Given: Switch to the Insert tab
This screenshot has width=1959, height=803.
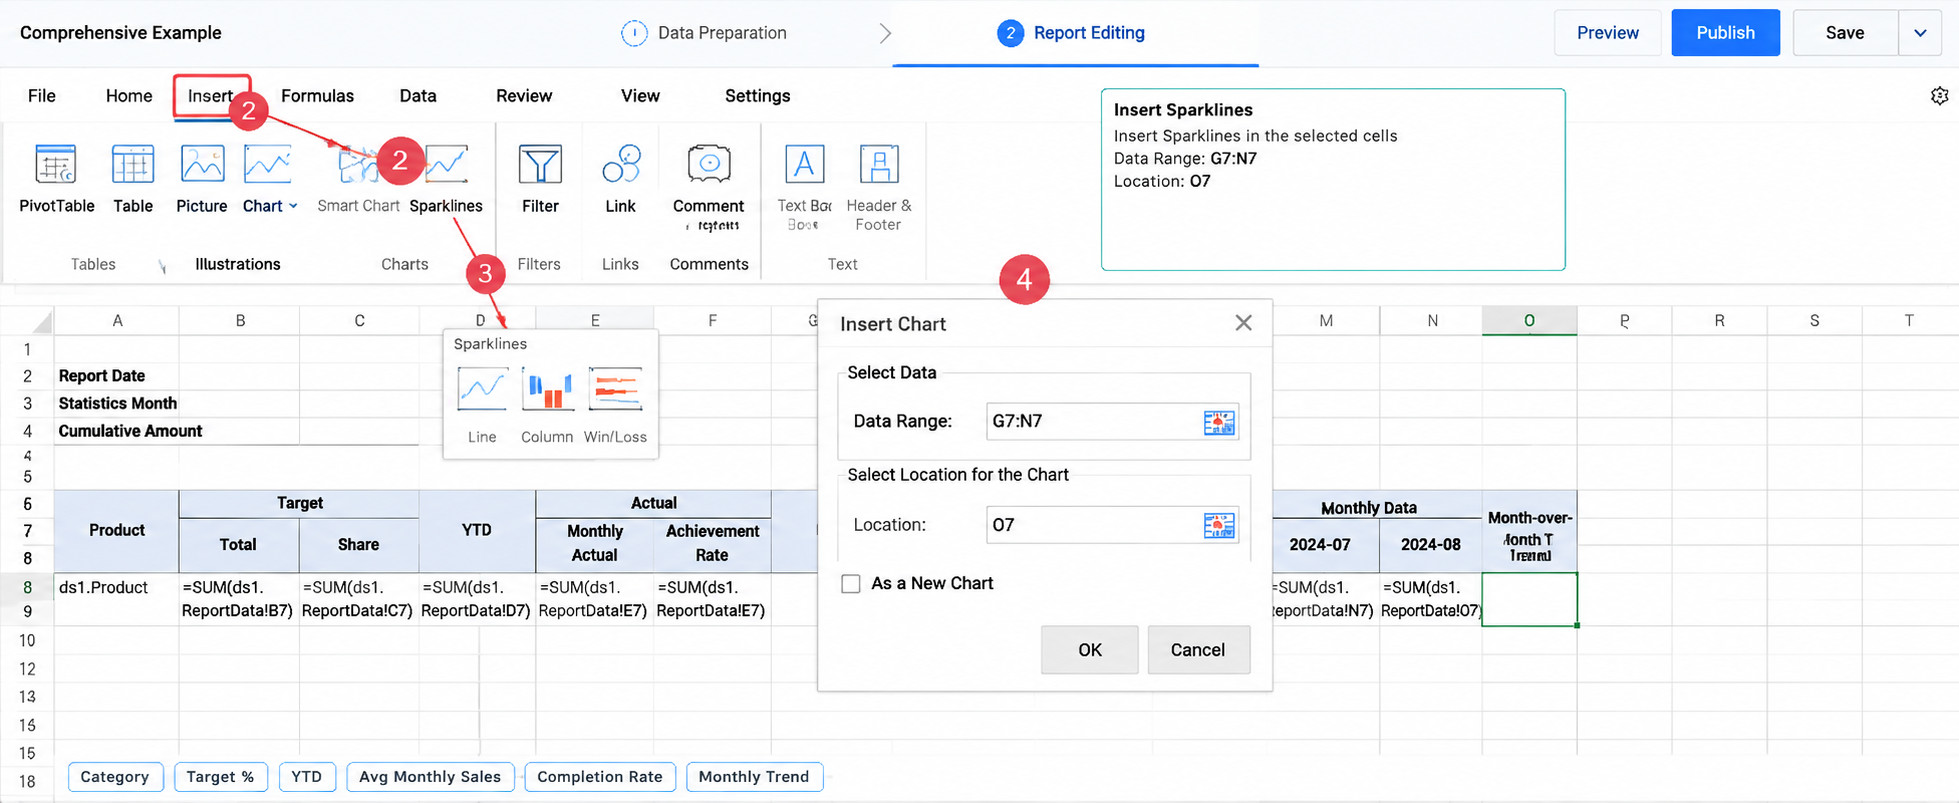Looking at the screenshot, I should (x=211, y=96).
